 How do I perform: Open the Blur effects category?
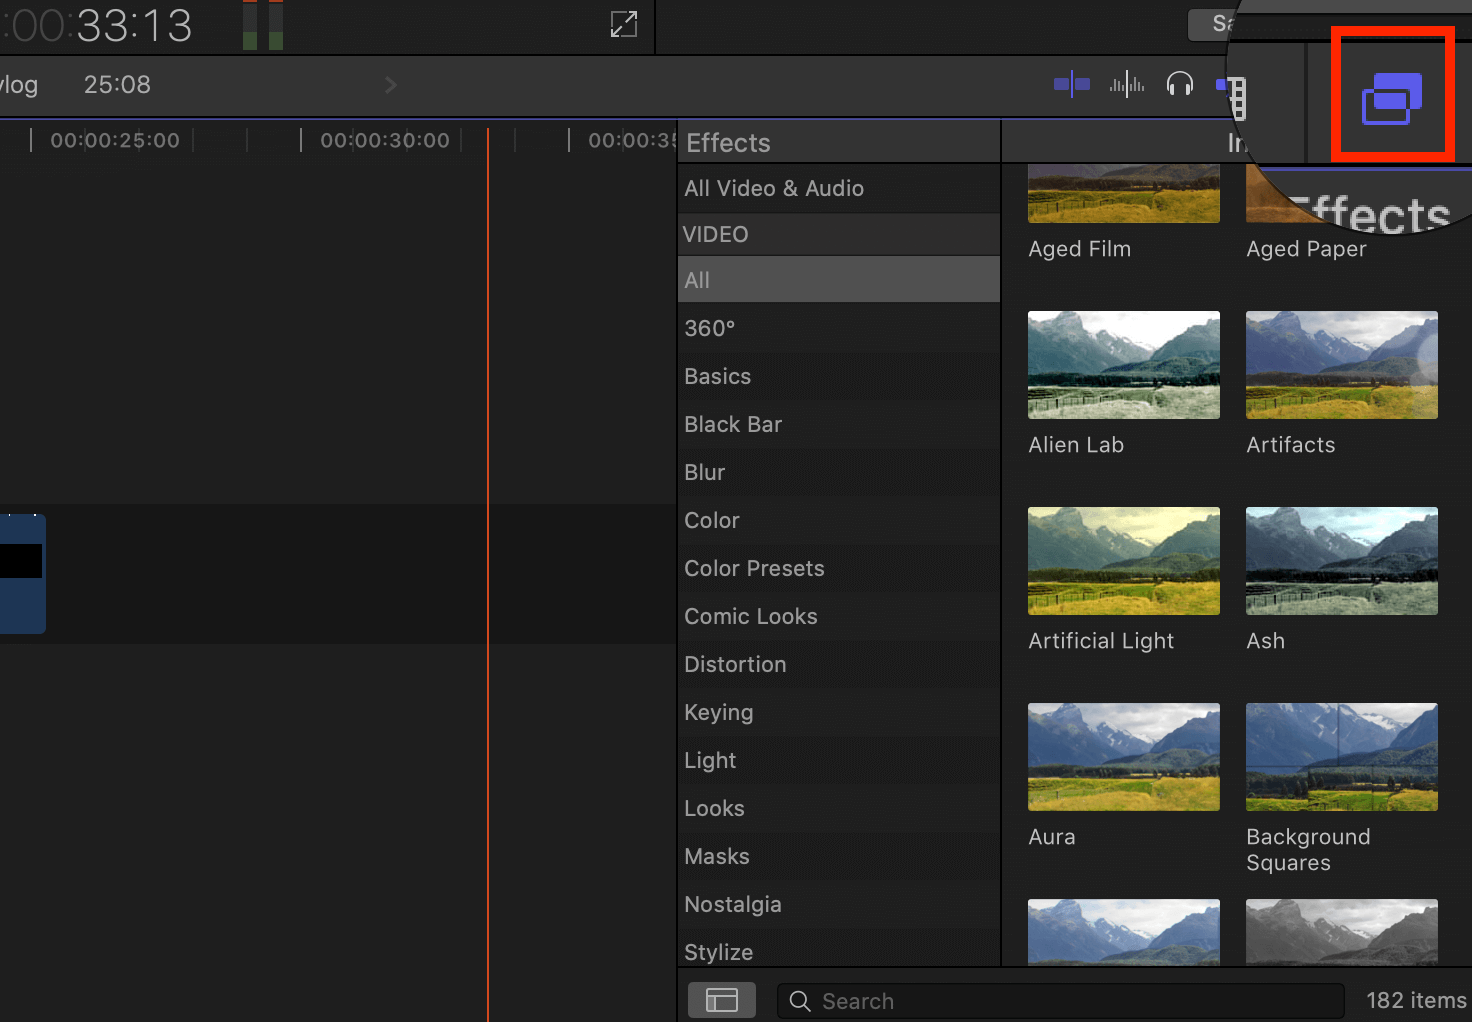tap(839, 472)
